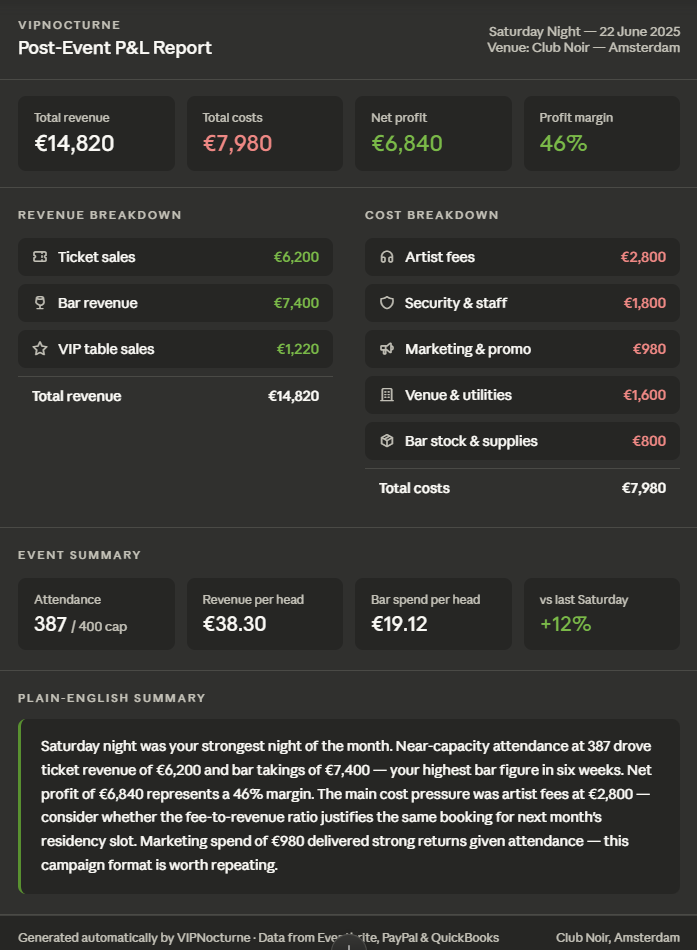Click the wine glass icon for Bar revenue
Image resolution: width=697 pixels, height=950 pixels.
pos(40,303)
